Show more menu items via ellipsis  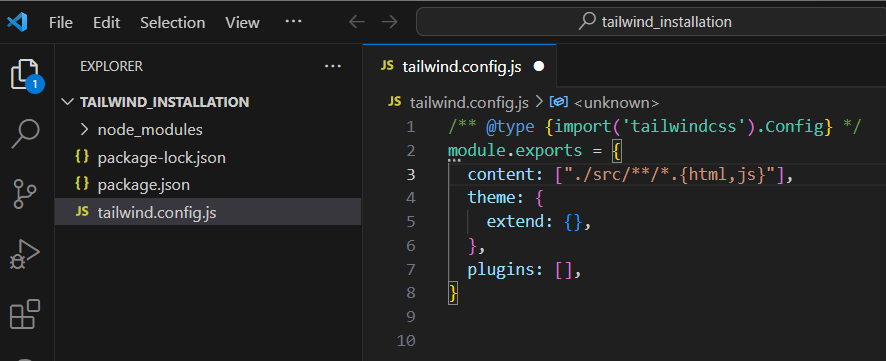[293, 22]
